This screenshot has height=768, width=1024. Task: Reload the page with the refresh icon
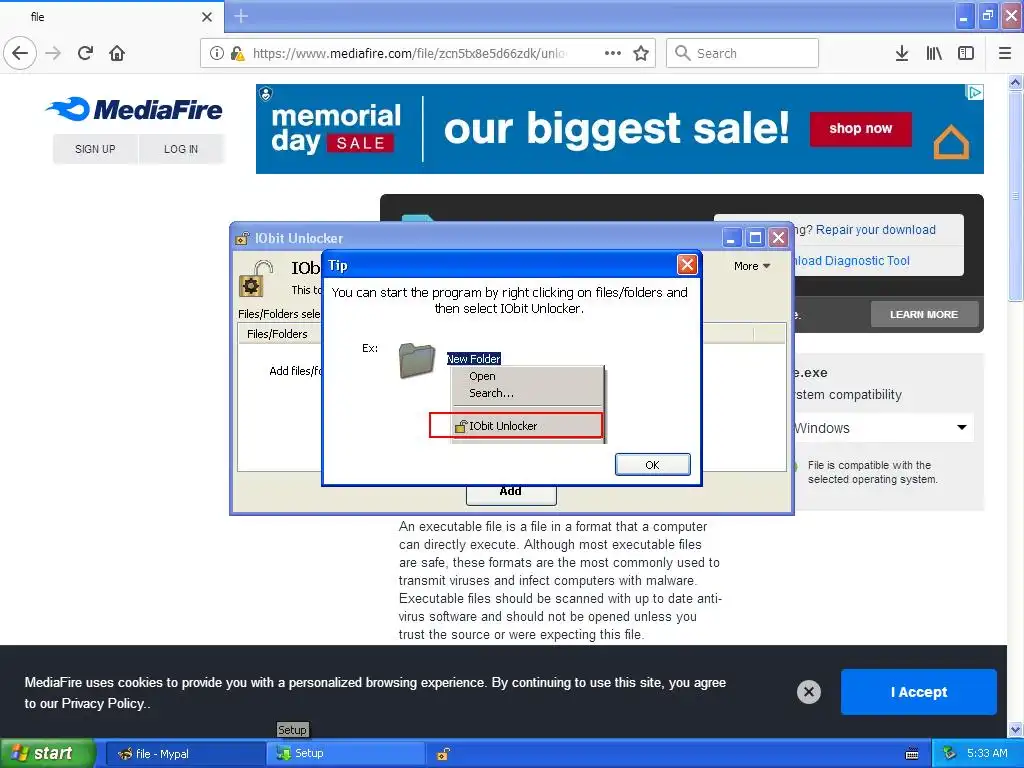click(x=85, y=53)
